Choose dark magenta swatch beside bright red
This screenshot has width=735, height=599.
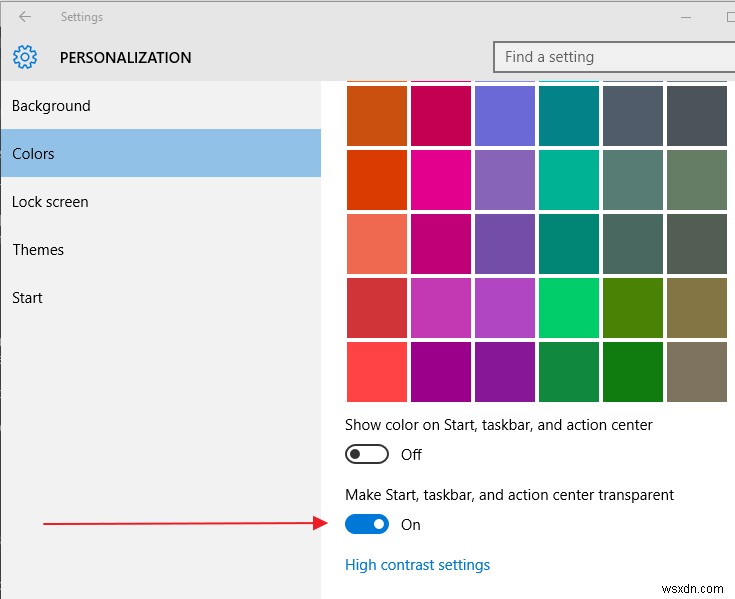point(441,372)
